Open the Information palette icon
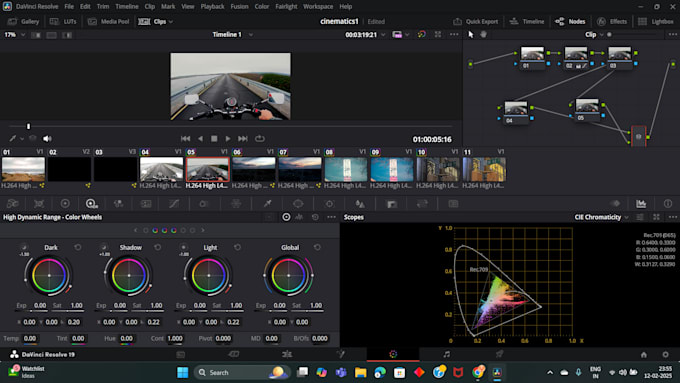The image size is (680, 383). point(667,203)
